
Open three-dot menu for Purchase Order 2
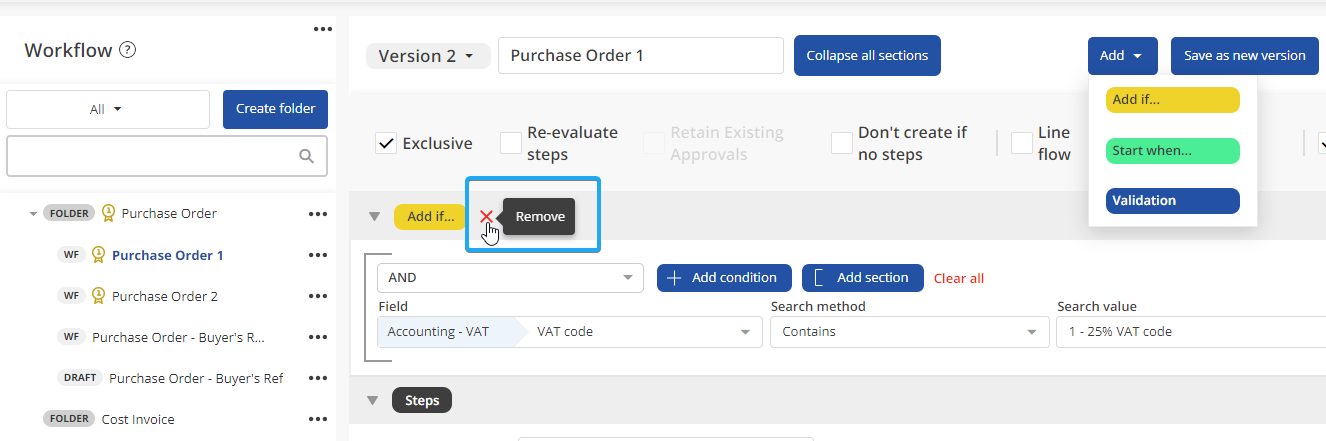pos(318,296)
